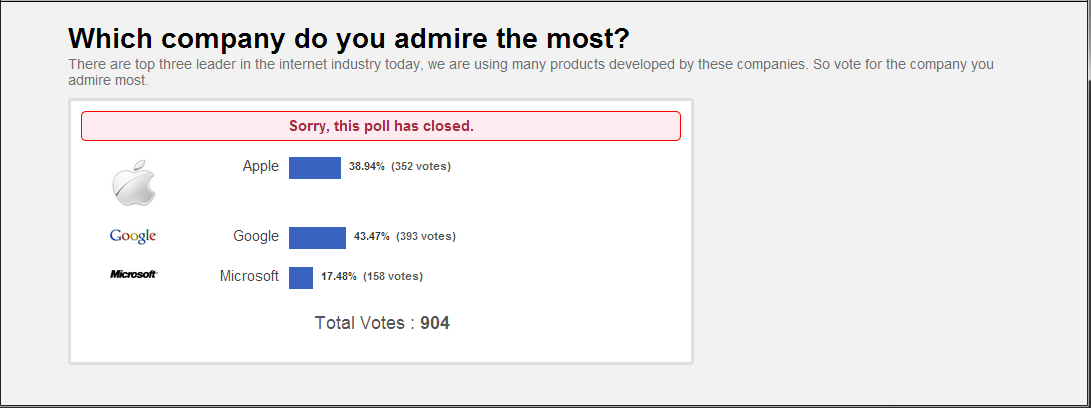Click the Total Votes label

[x=364, y=323]
